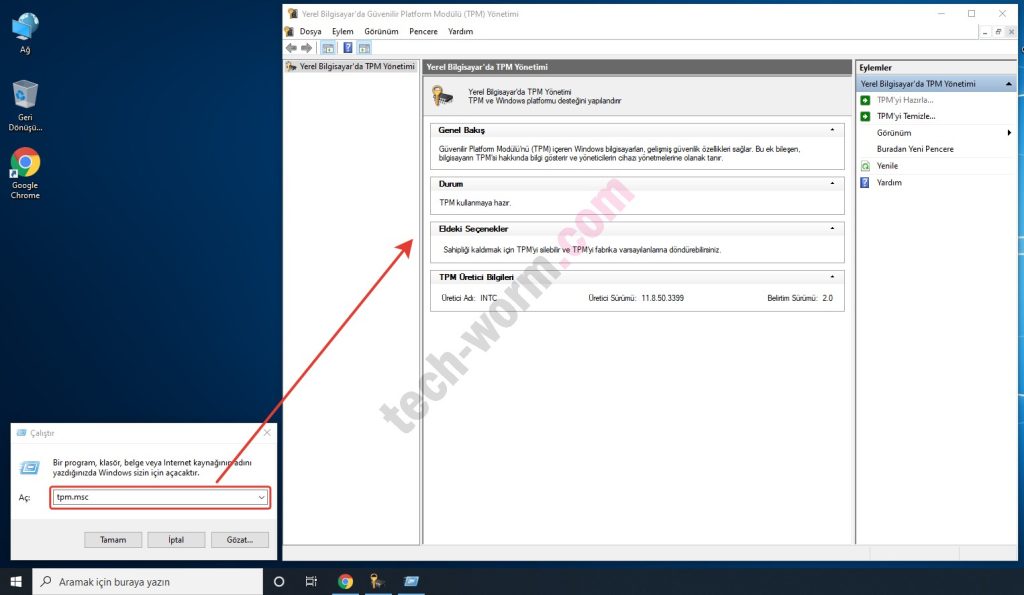The height and width of the screenshot is (595, 1024).
Task: Toggle the action pane toolbar icon
Action: [x=364, y=48]
